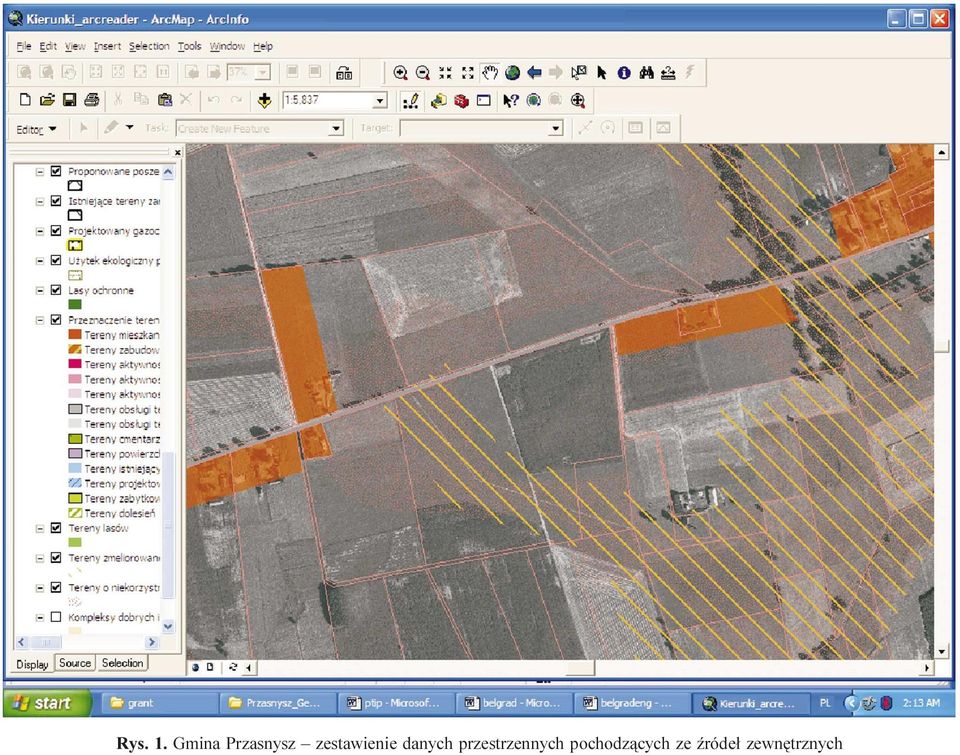
Task: Open the Find binoculars tool
Action: [647, 73]
